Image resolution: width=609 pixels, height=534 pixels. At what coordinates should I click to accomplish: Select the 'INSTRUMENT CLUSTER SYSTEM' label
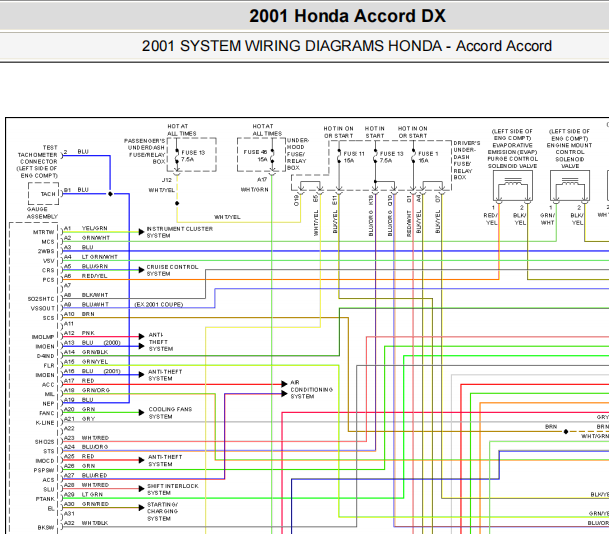(x=179, y=232)
